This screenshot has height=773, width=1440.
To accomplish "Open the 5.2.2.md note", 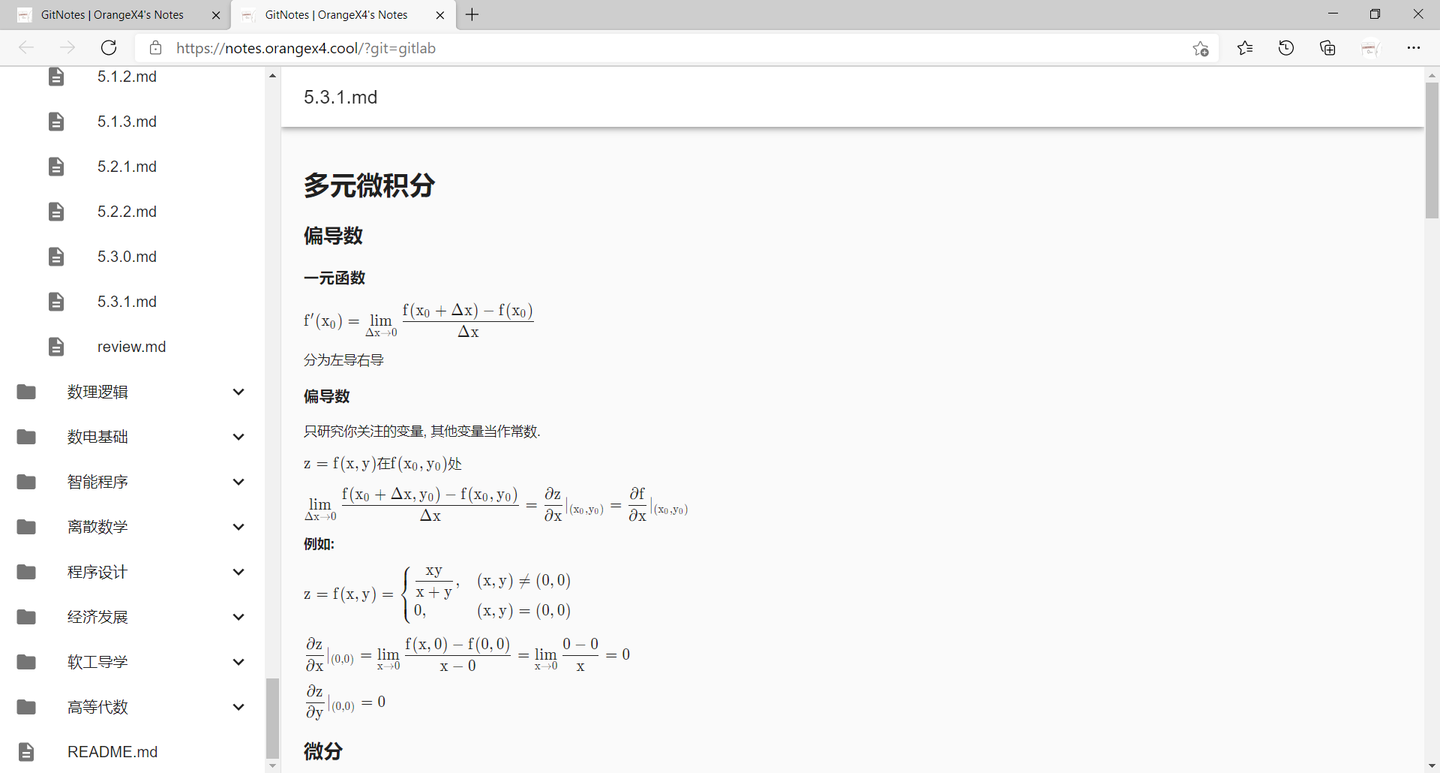I will coord(126,211).
